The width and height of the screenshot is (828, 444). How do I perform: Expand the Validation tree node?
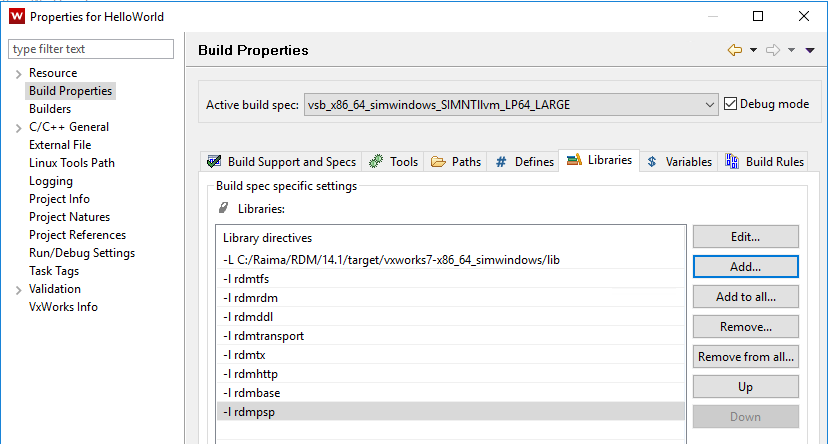tap(18, 290)
